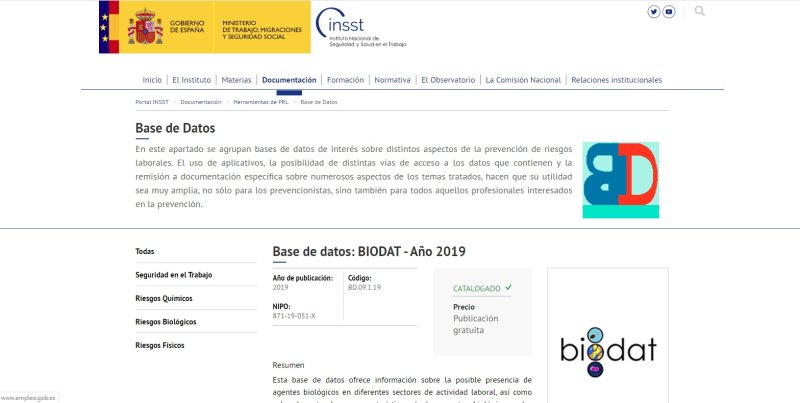Open the El Instituto menu
The width and height of the screenshot is (800, 403).
click(x=191, y=80)
